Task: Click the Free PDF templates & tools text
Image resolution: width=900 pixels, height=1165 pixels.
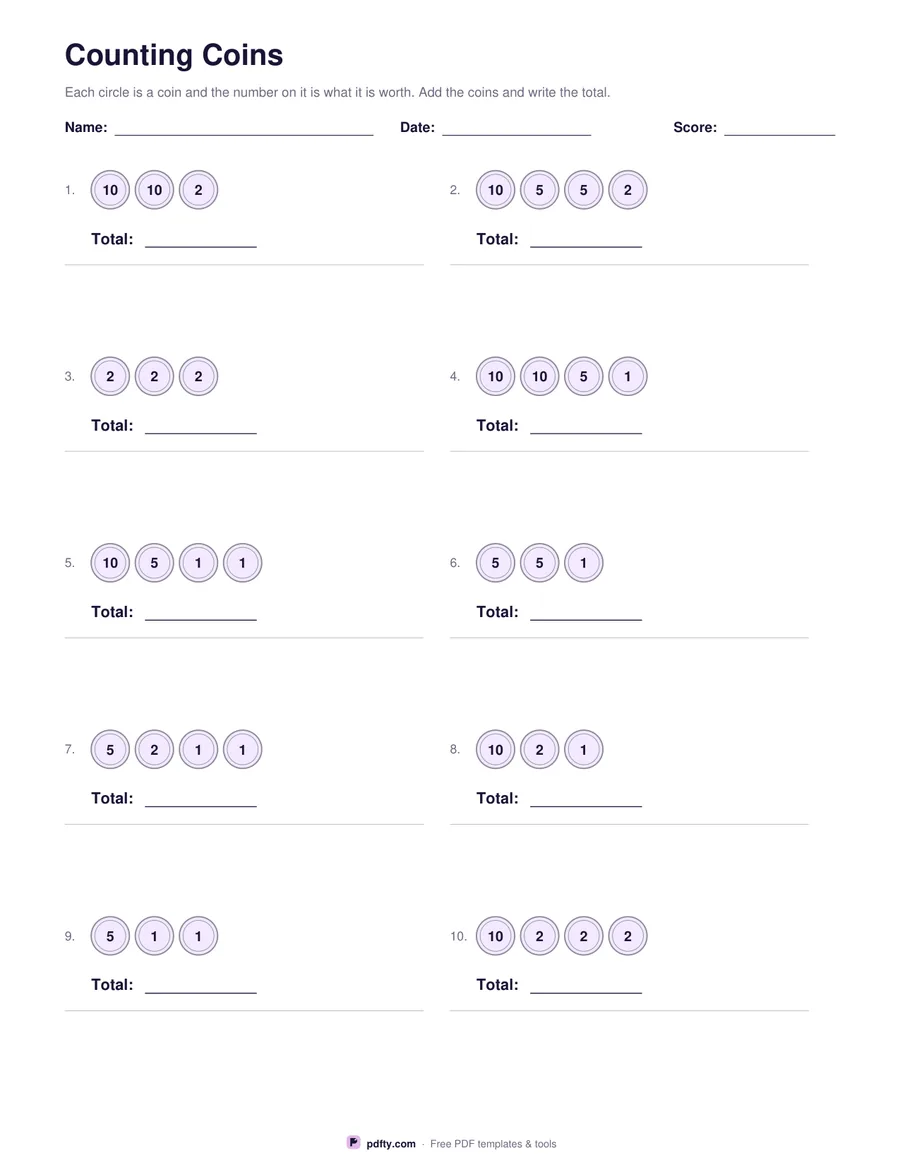Action: (x=493, y=1143)
